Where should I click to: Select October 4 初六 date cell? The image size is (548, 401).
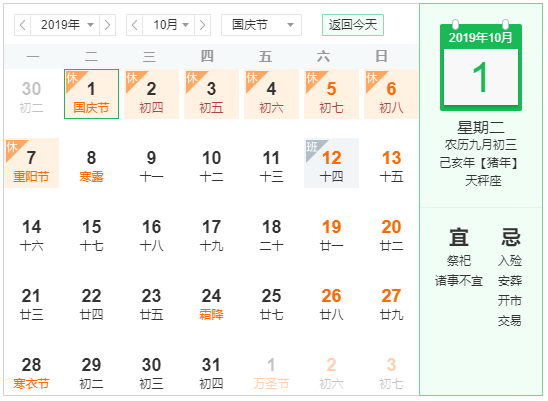coord(272,94)
